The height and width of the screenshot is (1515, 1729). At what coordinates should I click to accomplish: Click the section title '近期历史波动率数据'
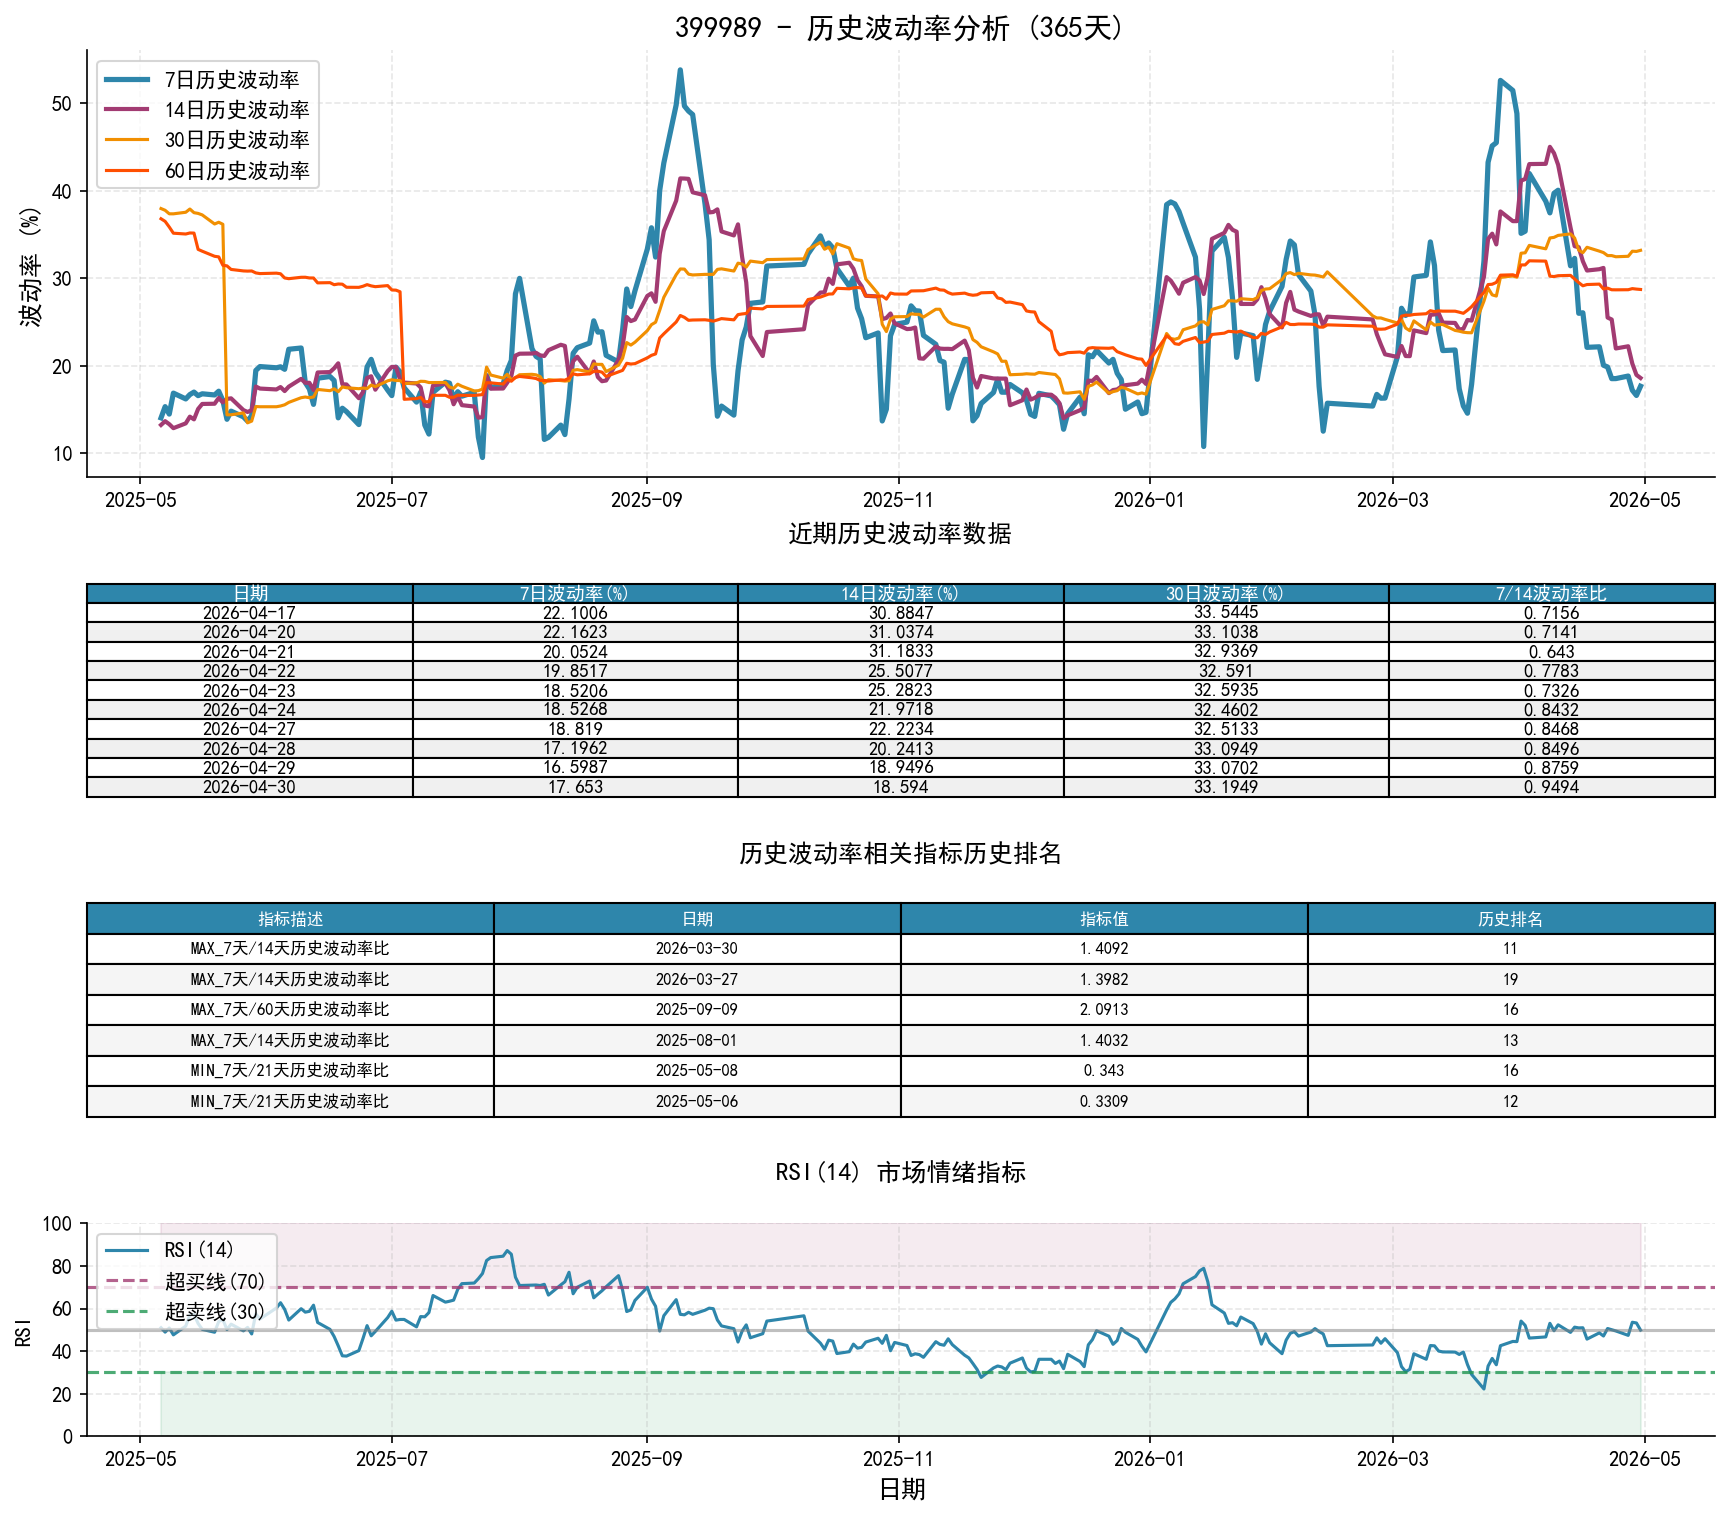tap(900, 533)
